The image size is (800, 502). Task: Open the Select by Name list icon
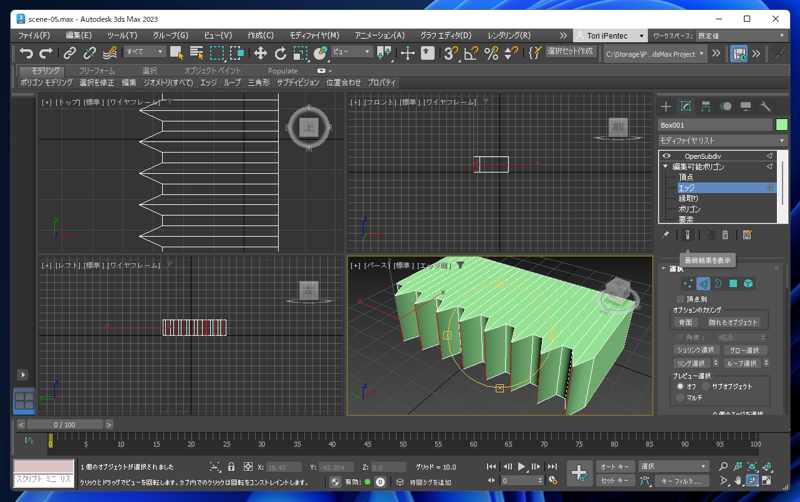pyautogui.click(x=196, y=53)
